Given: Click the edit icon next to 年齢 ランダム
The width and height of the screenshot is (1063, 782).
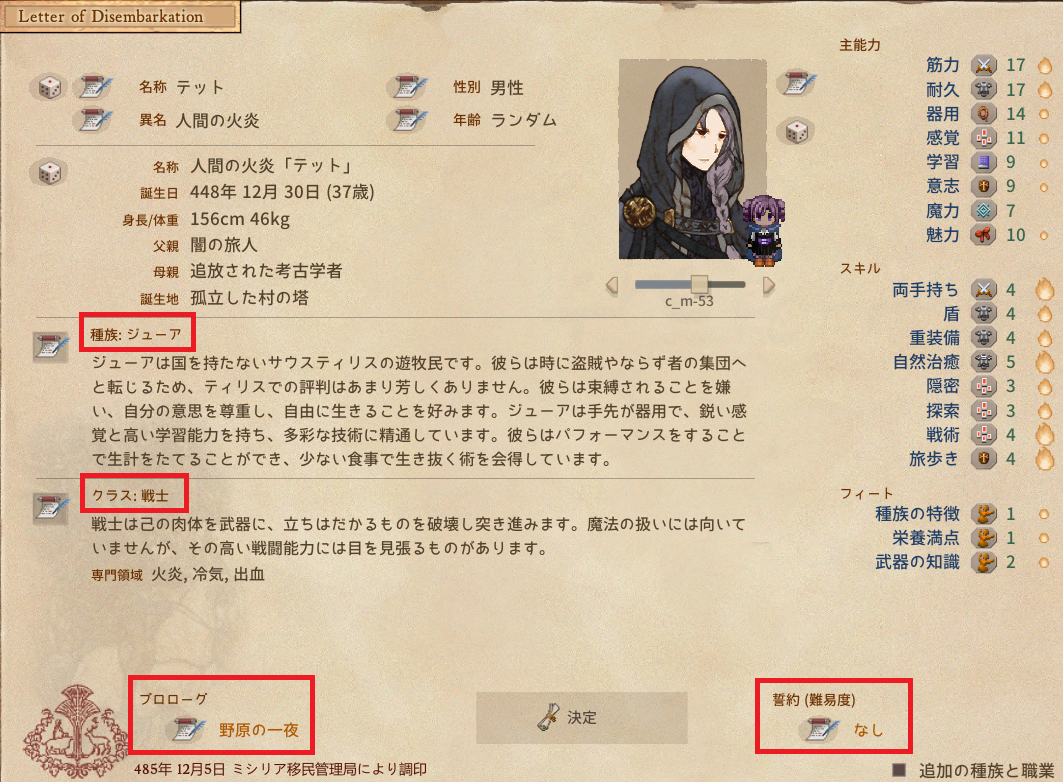Looking at the screenshot, I should click(409, 120).
